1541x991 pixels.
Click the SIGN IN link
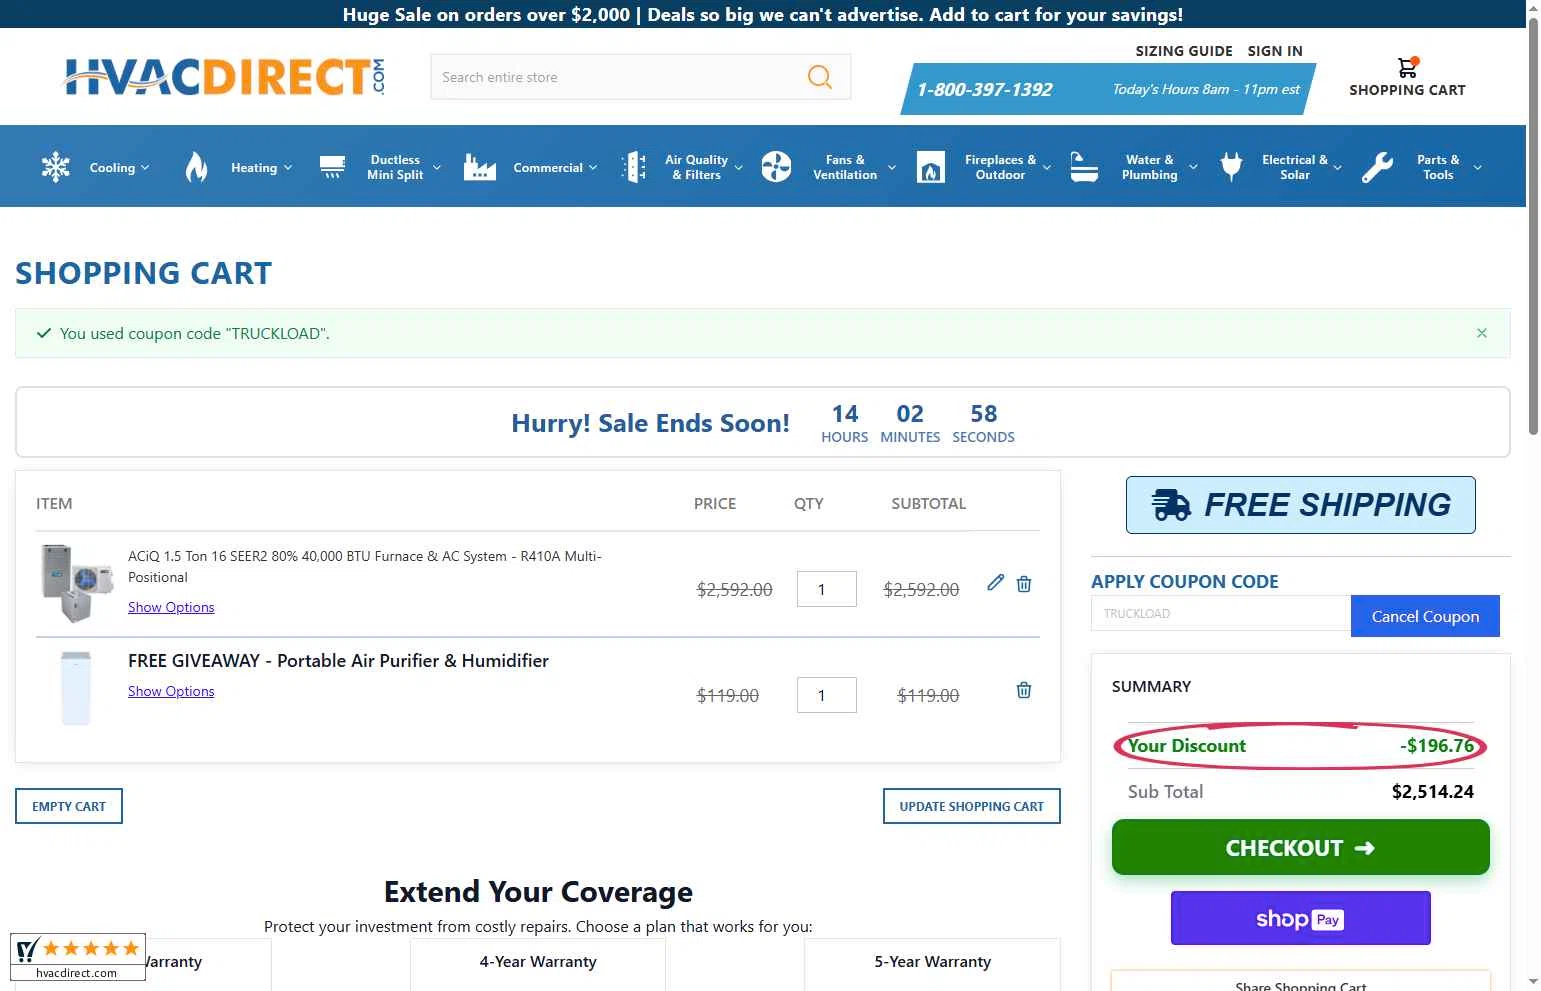[x=1275, y=51]
